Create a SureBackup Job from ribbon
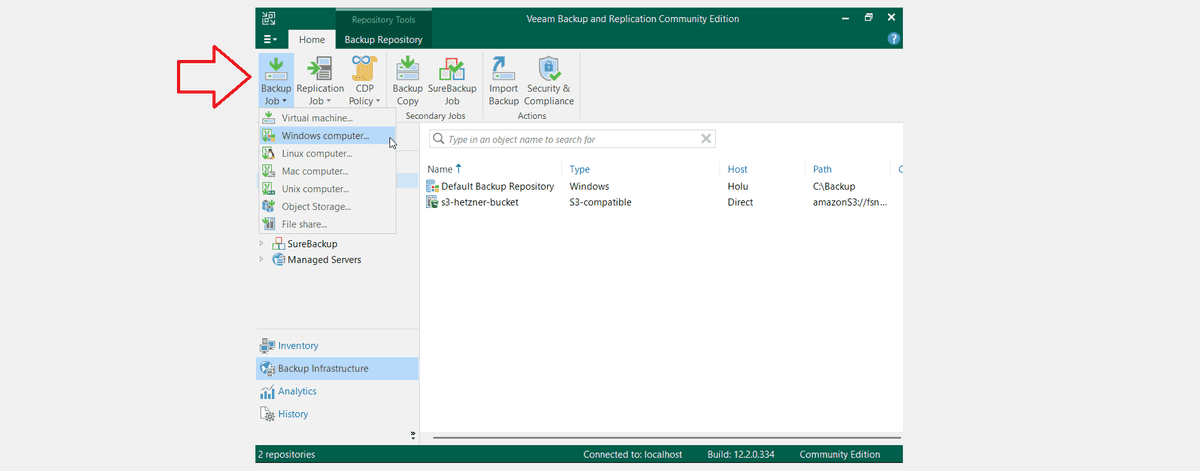This screenshot has width=1200, height=471. 452,81
